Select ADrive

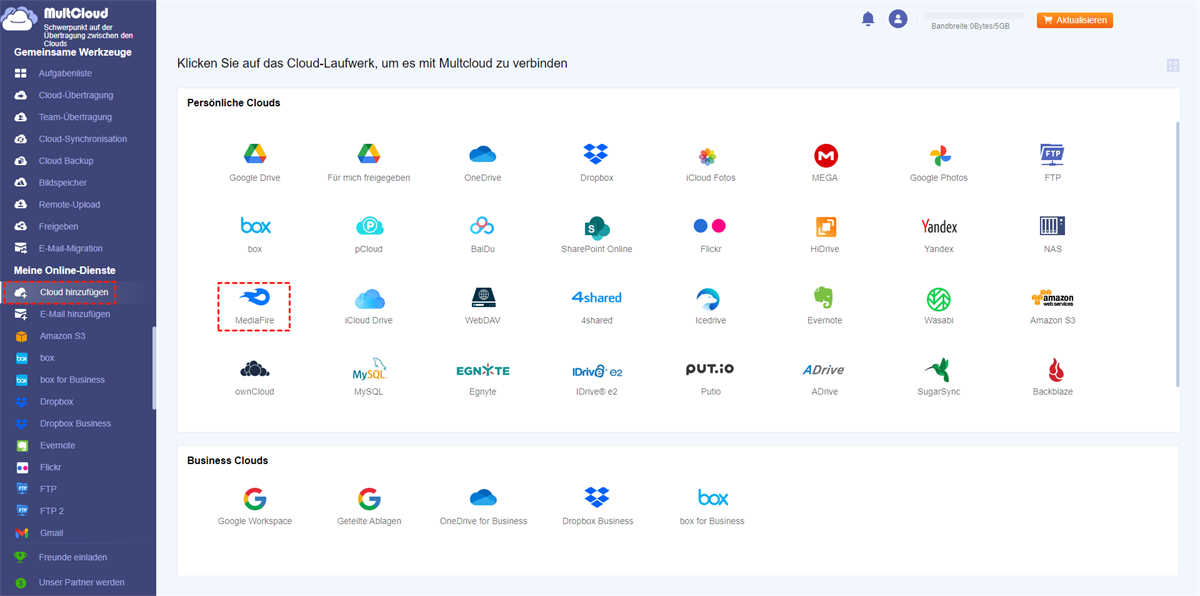tap(825, 370)
